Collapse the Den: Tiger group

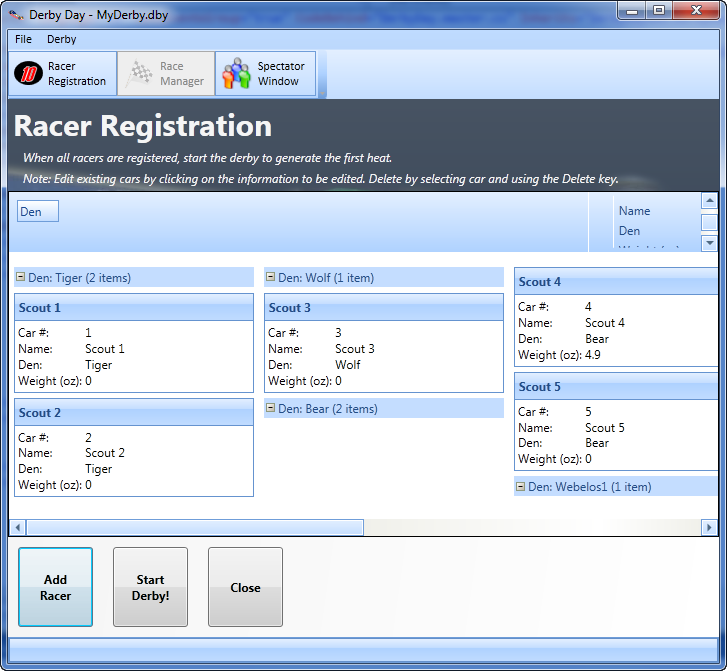pos(21,277)
